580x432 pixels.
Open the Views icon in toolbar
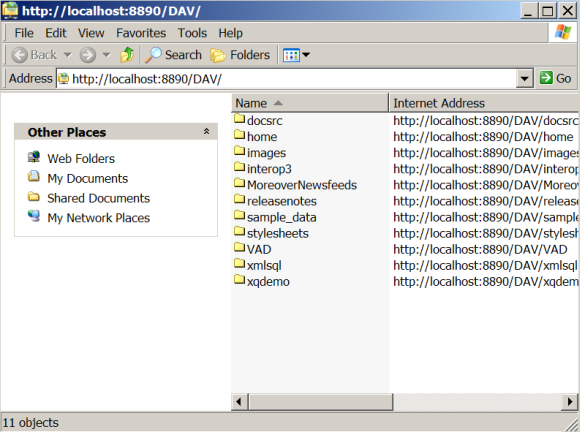pos(291,55)
